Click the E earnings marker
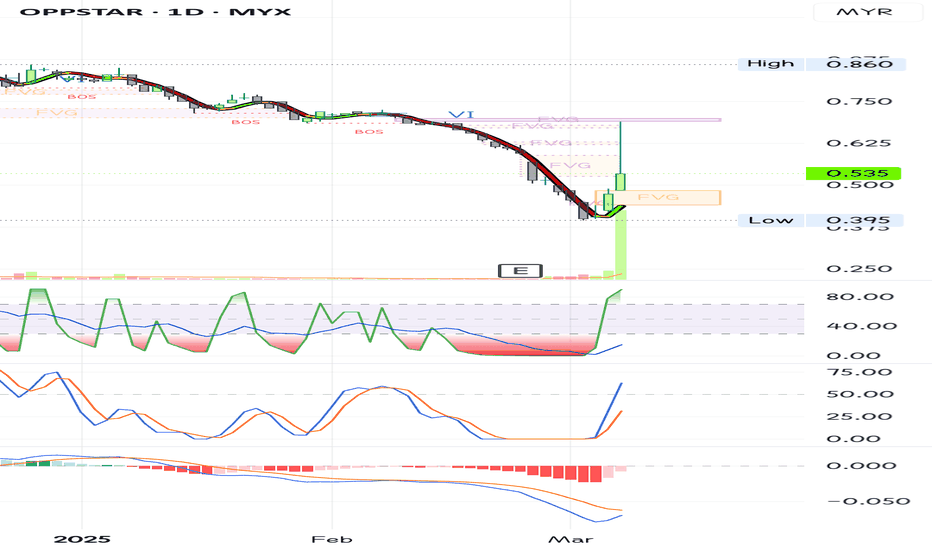The height and width of the screenshot is (550, 932). pyautogui.click(x=520, y=271)
